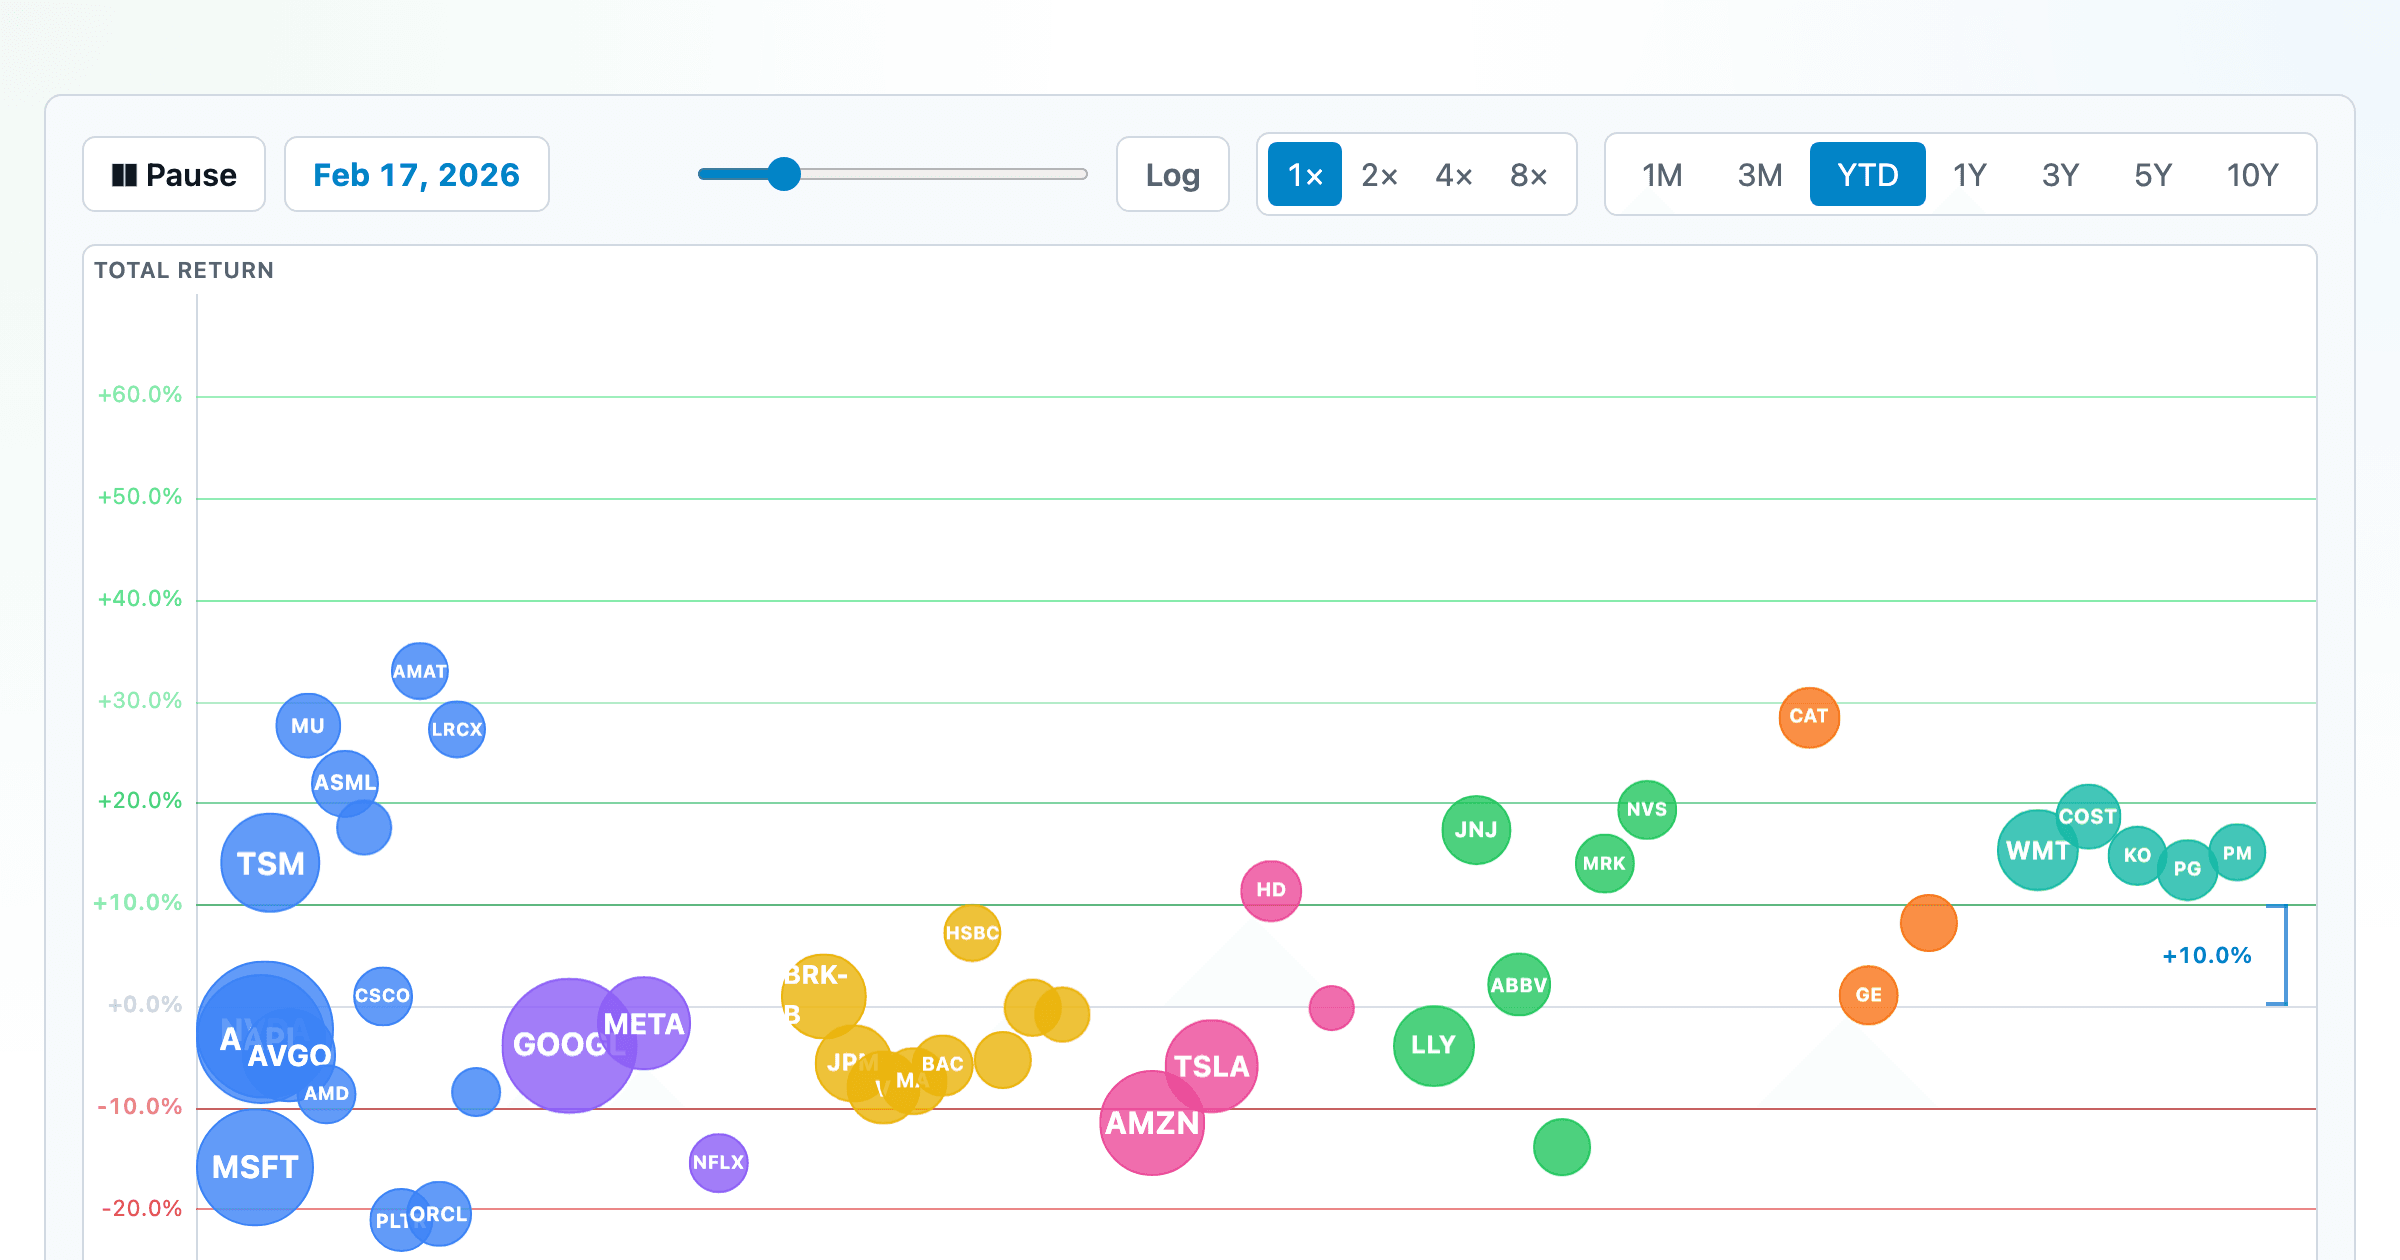
Task: Select the YTD time range
Action: point(1868,175)
